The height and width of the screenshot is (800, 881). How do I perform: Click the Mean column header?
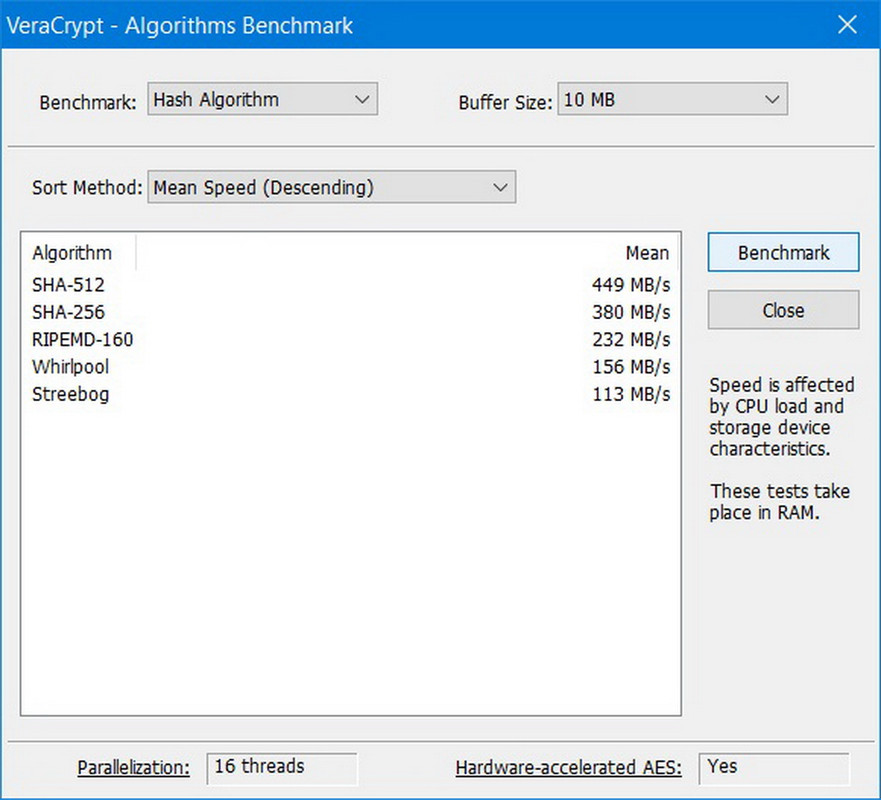pyautogui.click(x=407, y=253)
